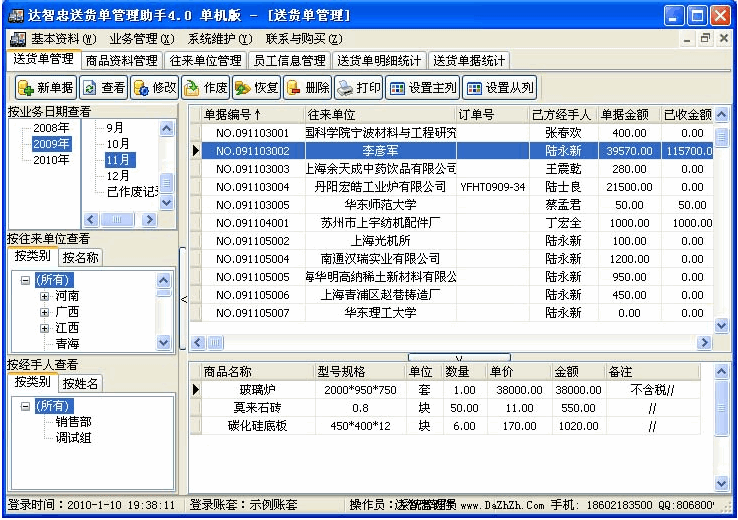Viewport: 738px width, 520px height.
Task: Click the detail grid vertical scrollbar up arrow
Action: 721,372
